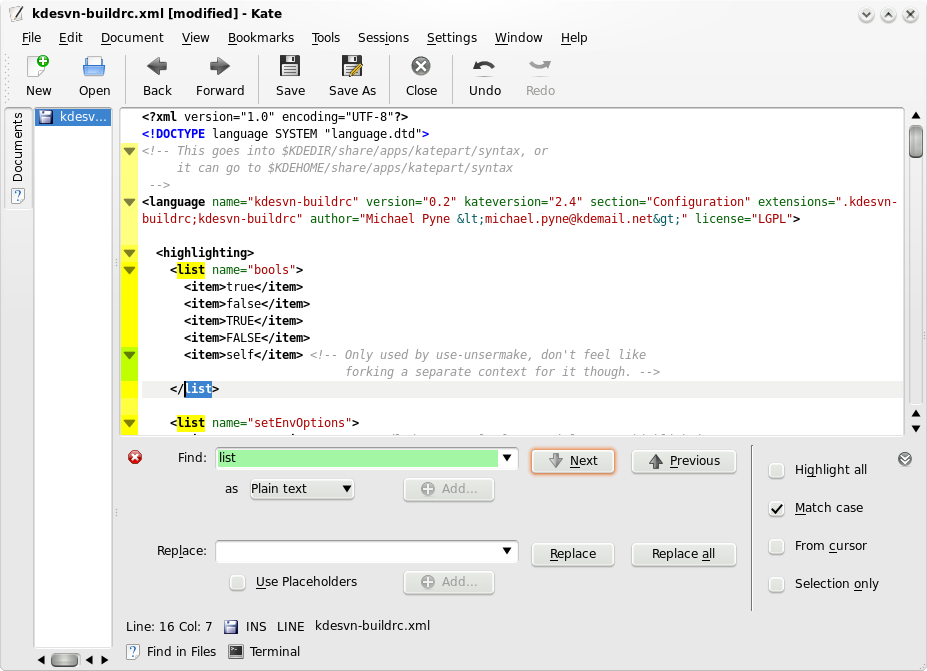
Task: Click the Line: 16 Col: 7 status text
Action: click(x=169, y=627)
